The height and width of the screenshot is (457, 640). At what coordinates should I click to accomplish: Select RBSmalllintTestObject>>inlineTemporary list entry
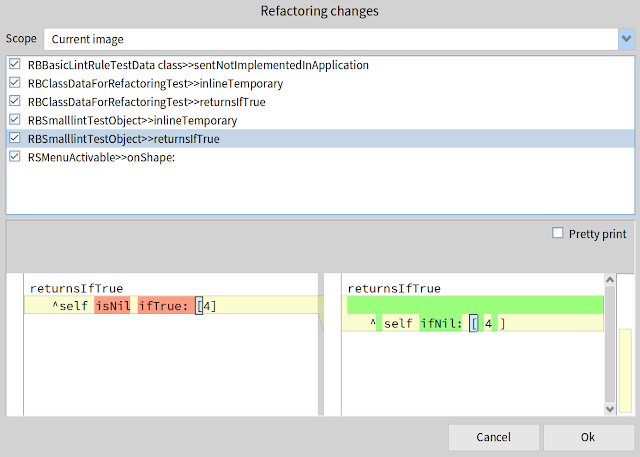[146, 120]
